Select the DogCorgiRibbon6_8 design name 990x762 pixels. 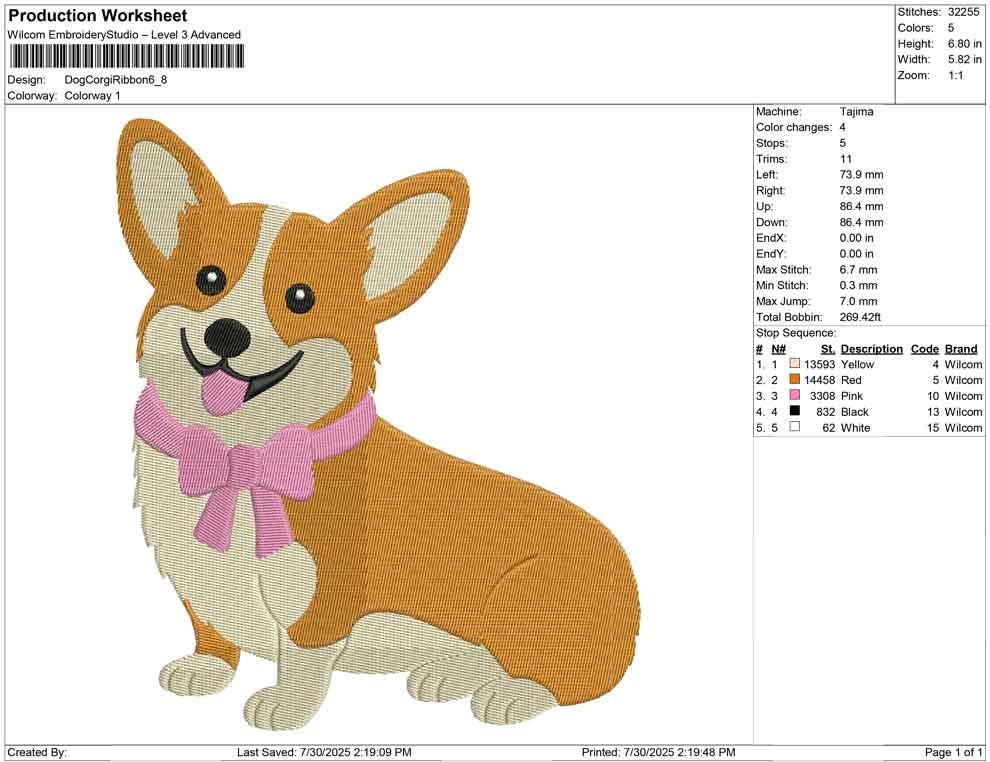click(117, 78)
